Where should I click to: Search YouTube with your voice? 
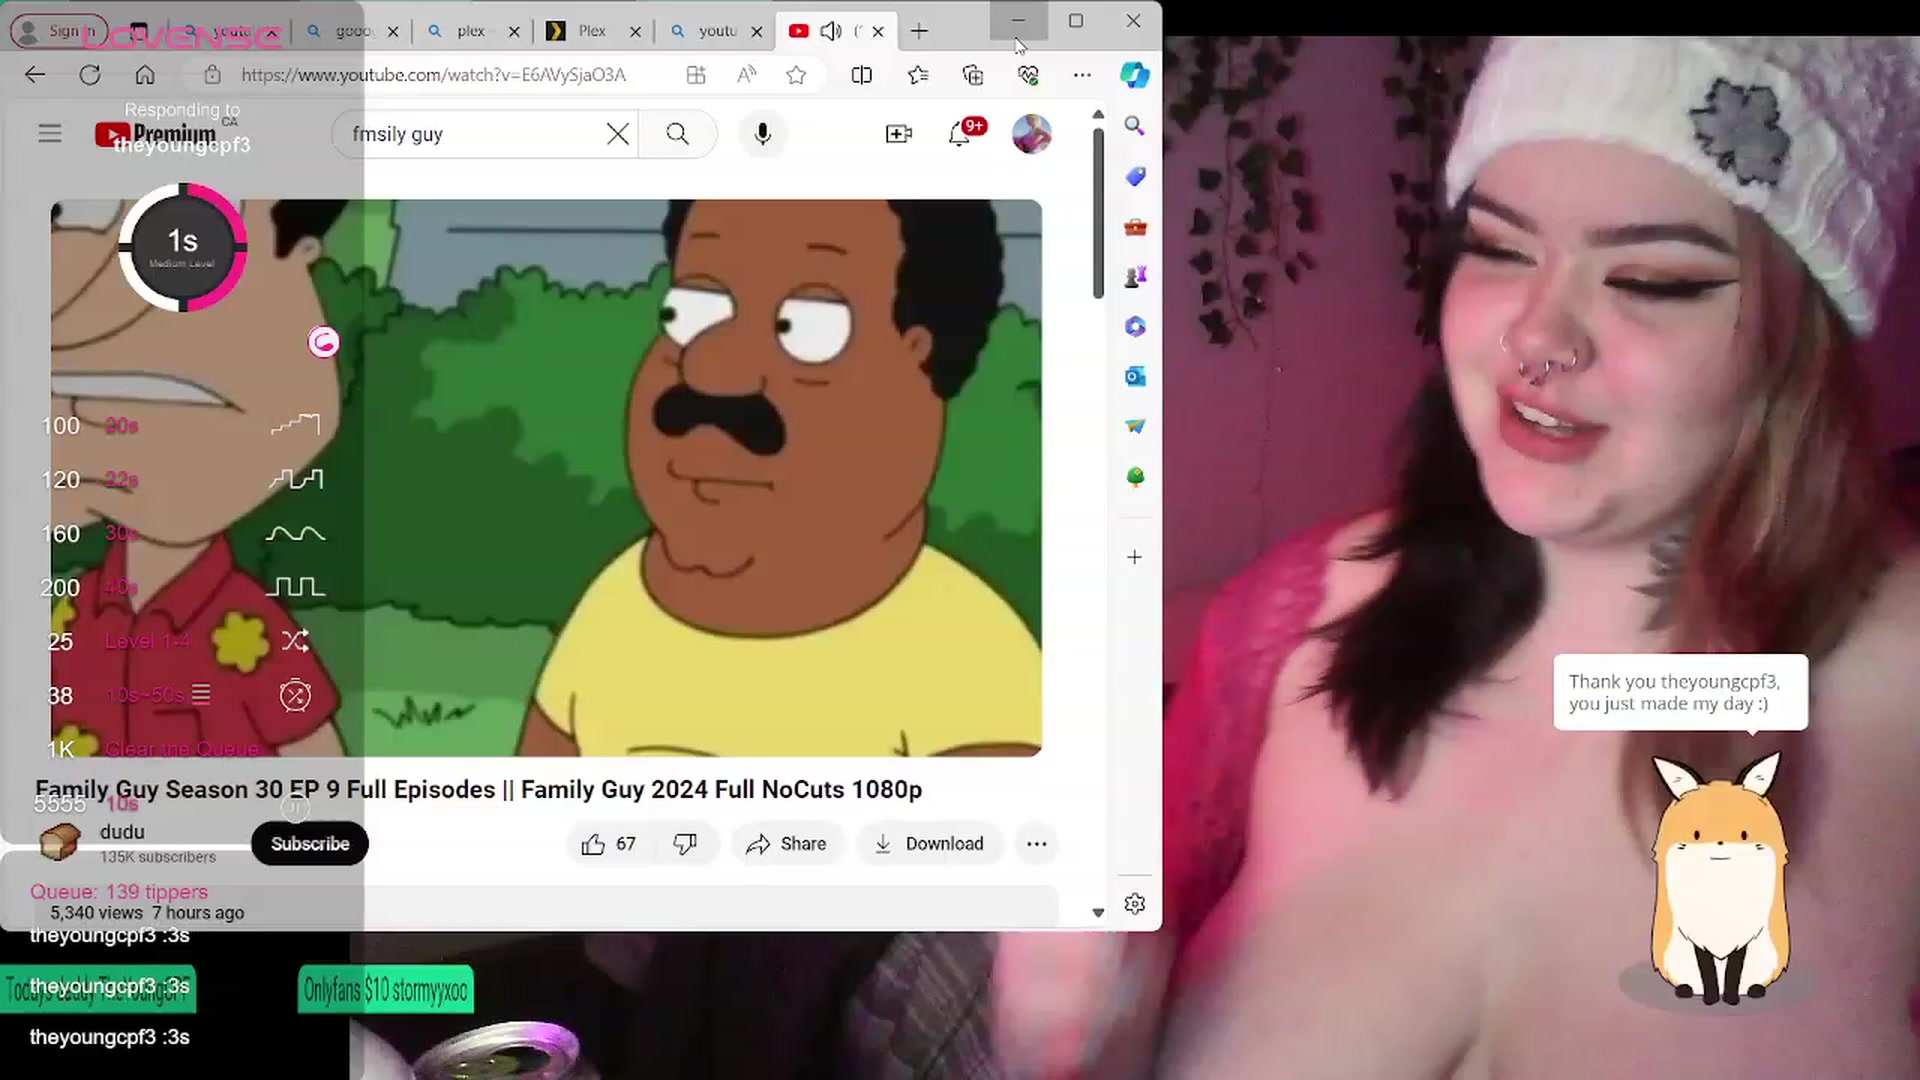point(762,134)
